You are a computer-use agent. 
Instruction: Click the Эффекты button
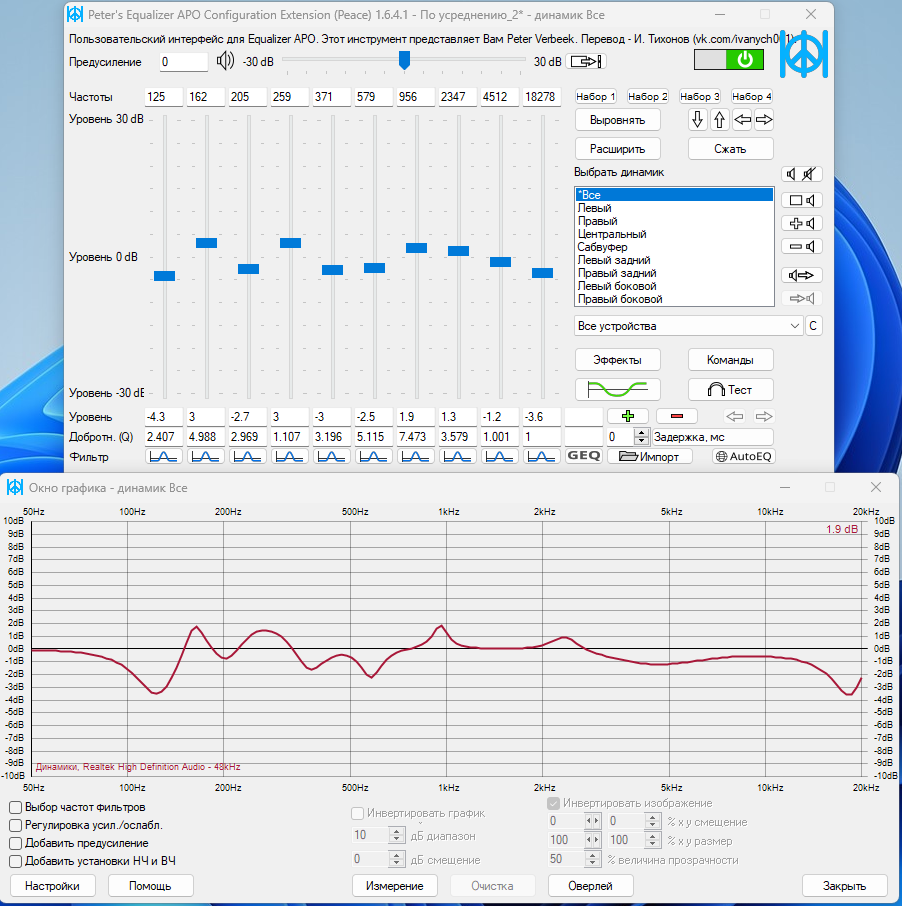pyautogui.click(x=617, y=360)
